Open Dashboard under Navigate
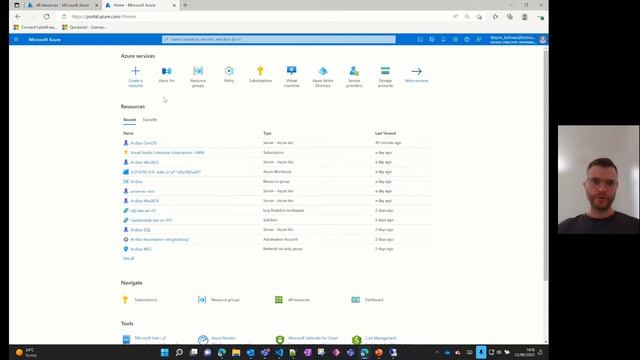The height and width of the screenshot is (360, 640). pyautogui.click(x=367, y=300)
